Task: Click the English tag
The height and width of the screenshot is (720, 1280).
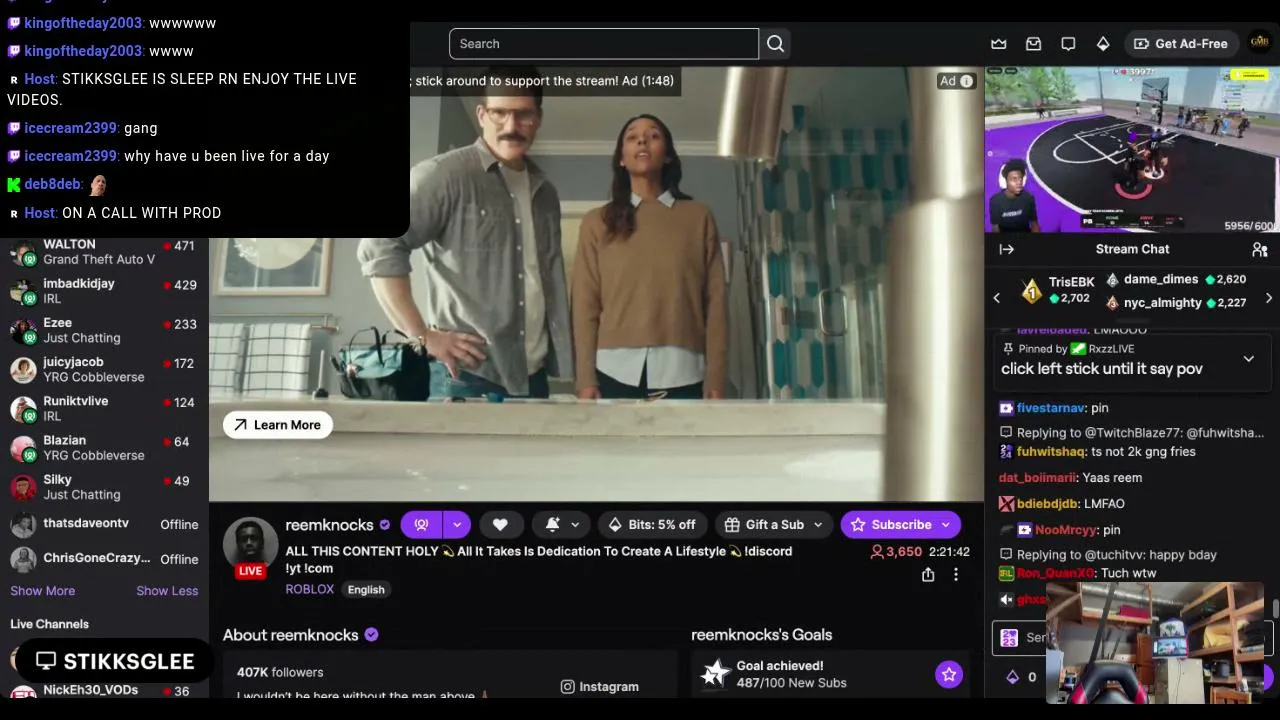Action: [366, 590]
